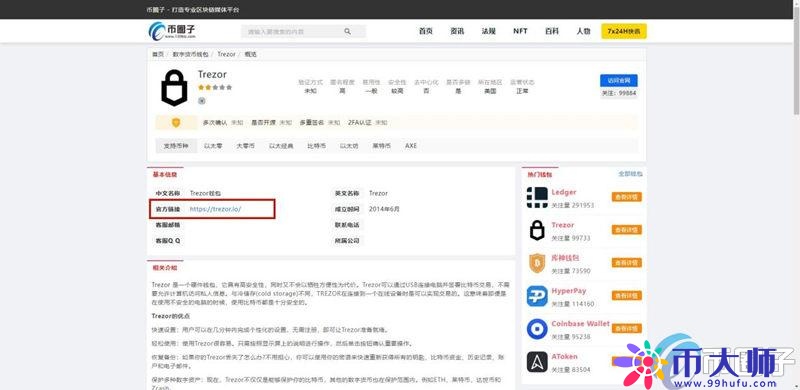This screenshot has height=390, width=800.
Task: Select the 以太经典 coin tab
Action: click(x=281, y=146)
